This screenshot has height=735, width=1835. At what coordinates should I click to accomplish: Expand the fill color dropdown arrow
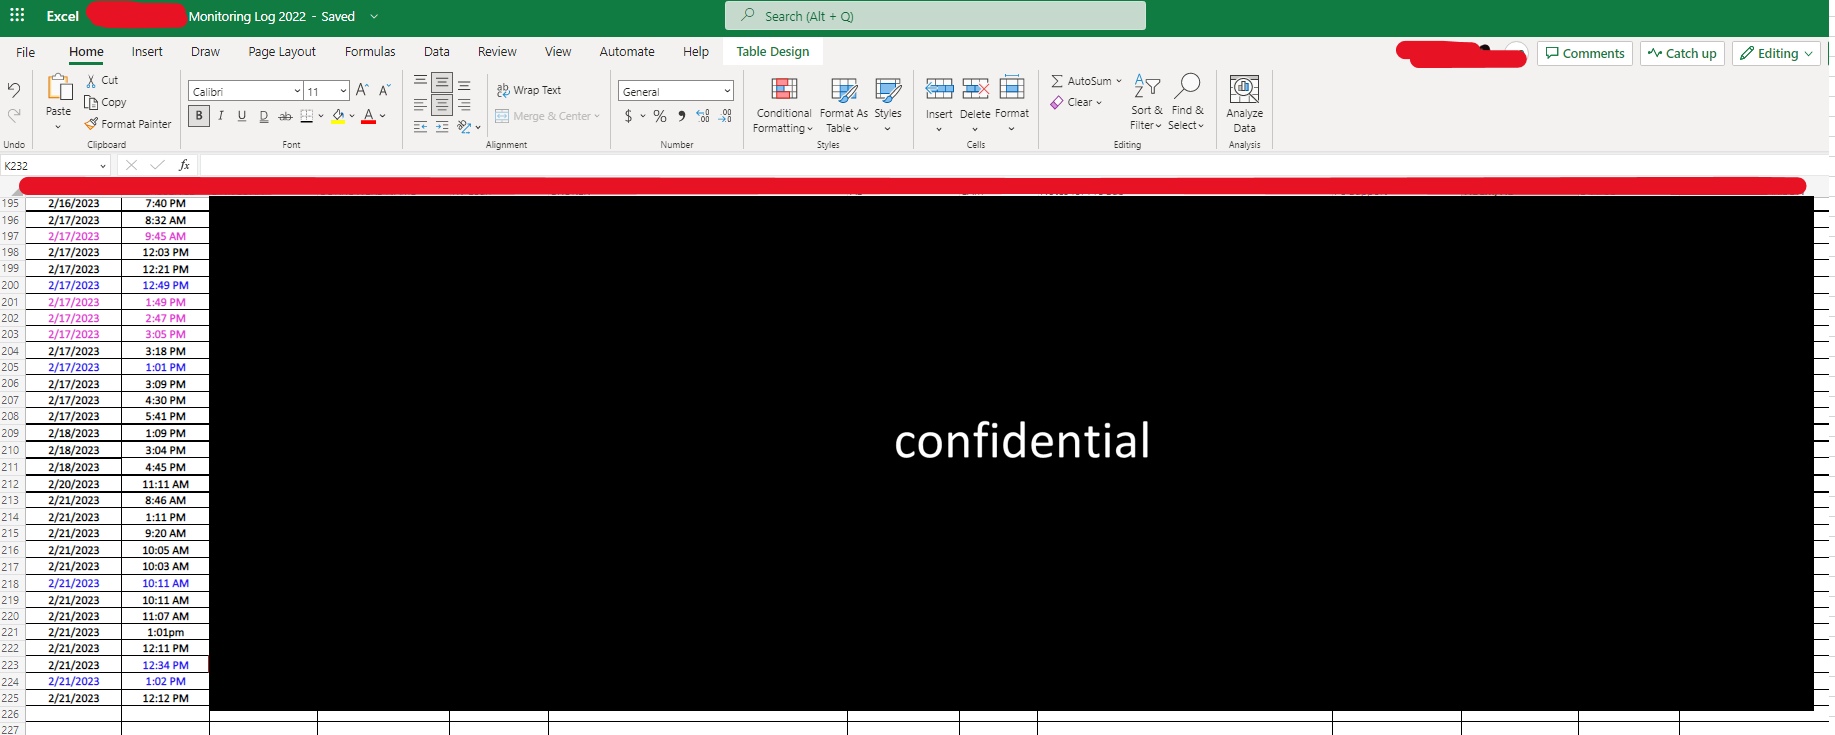tap(352, 116)
